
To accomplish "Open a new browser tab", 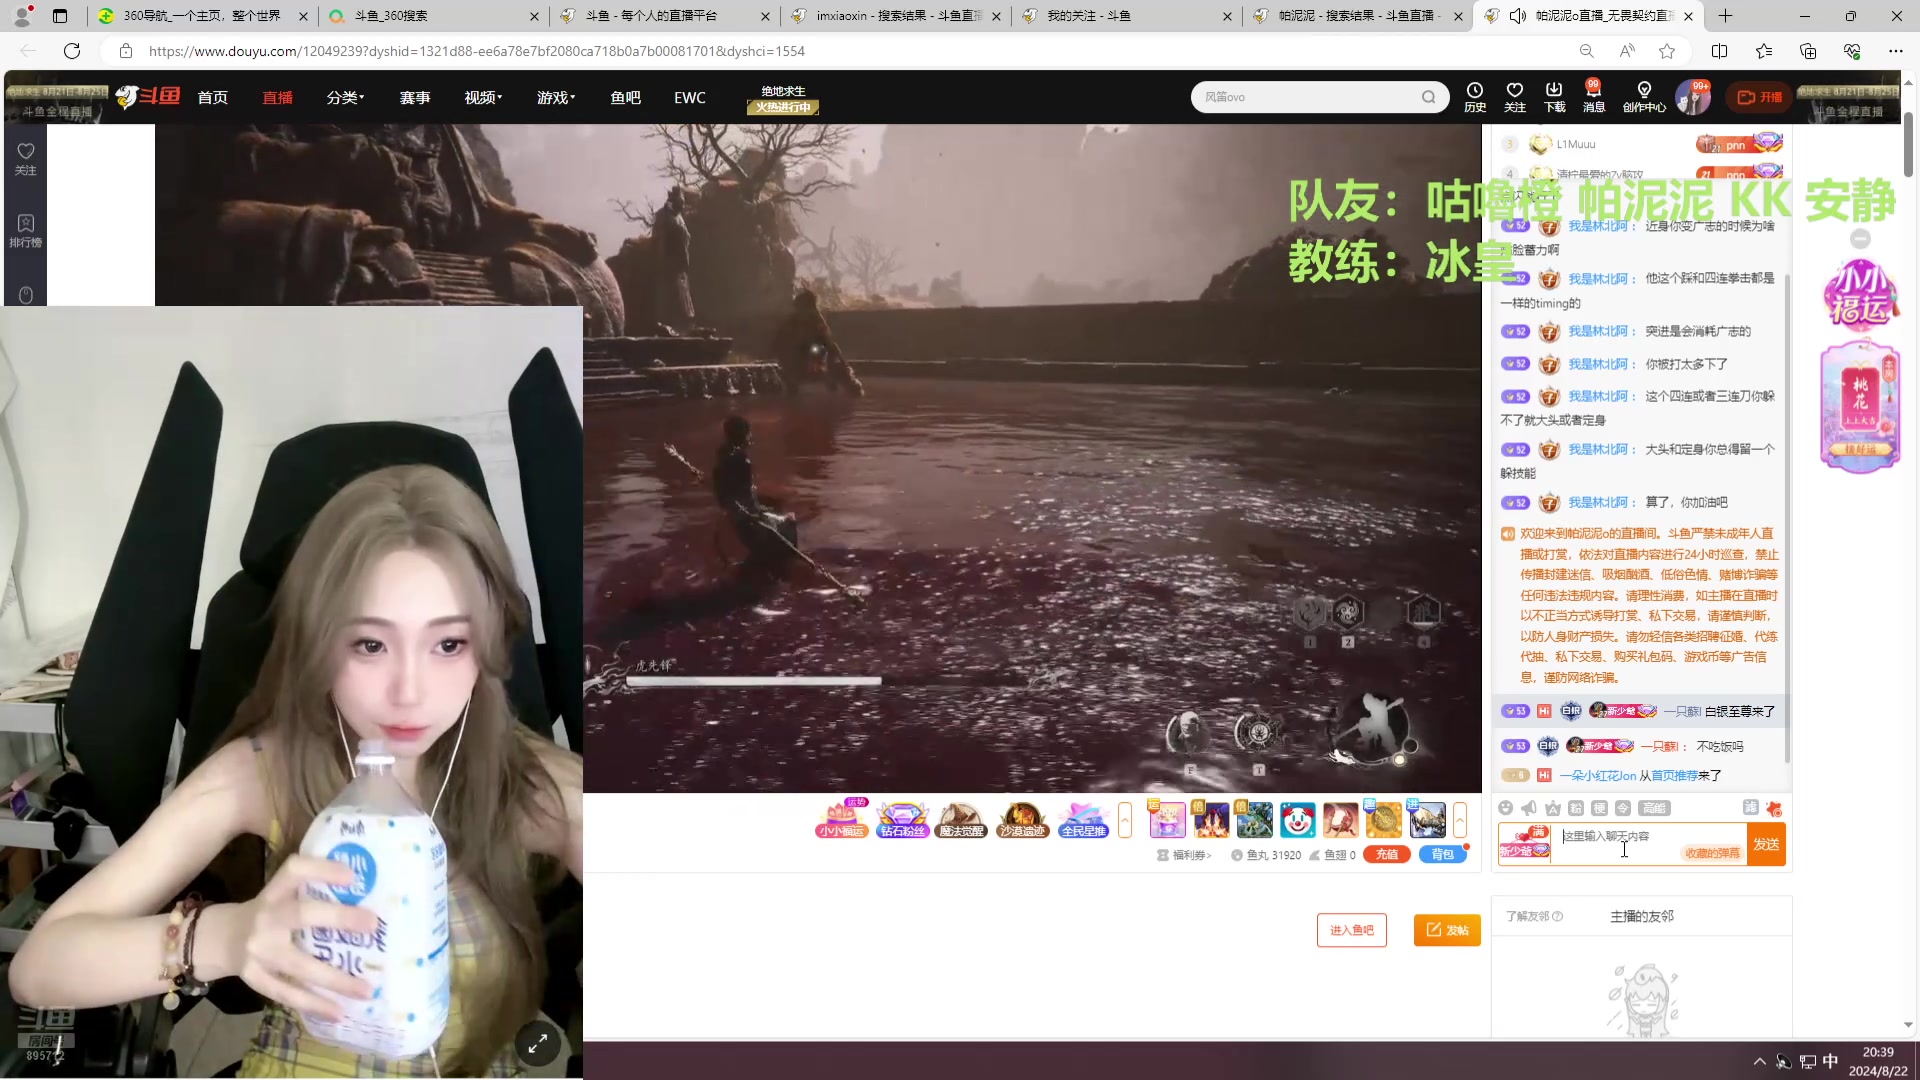I will click(1725, 16).
